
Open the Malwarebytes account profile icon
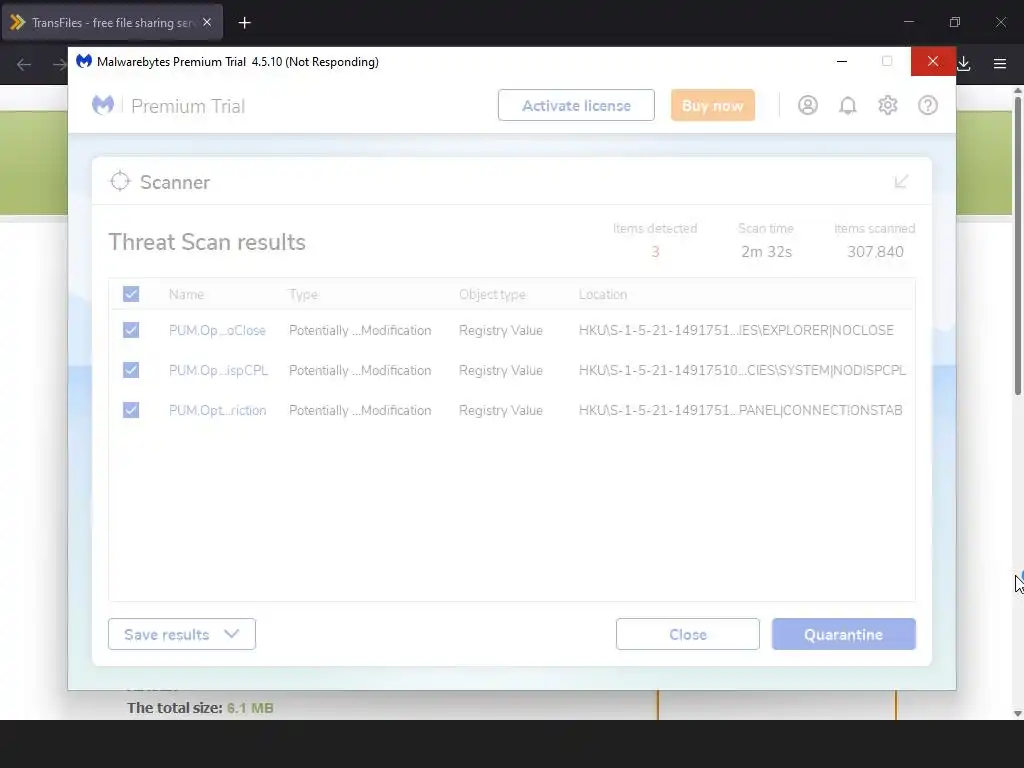(x=807, y=105)
